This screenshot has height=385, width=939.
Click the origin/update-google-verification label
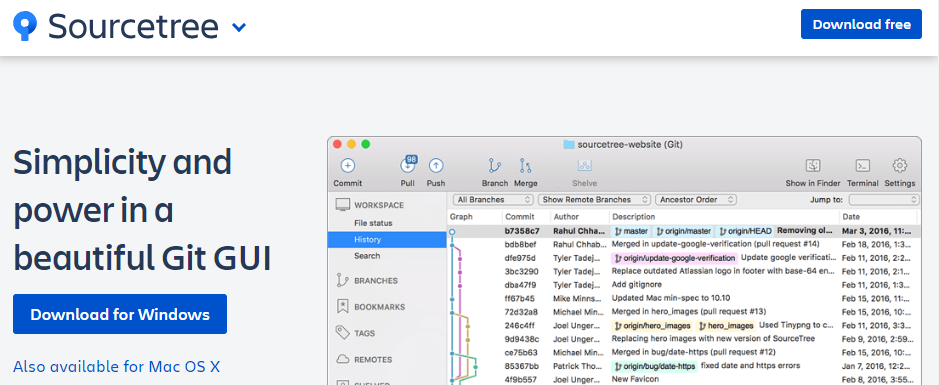pyautogui.click(x=674, y=258)
